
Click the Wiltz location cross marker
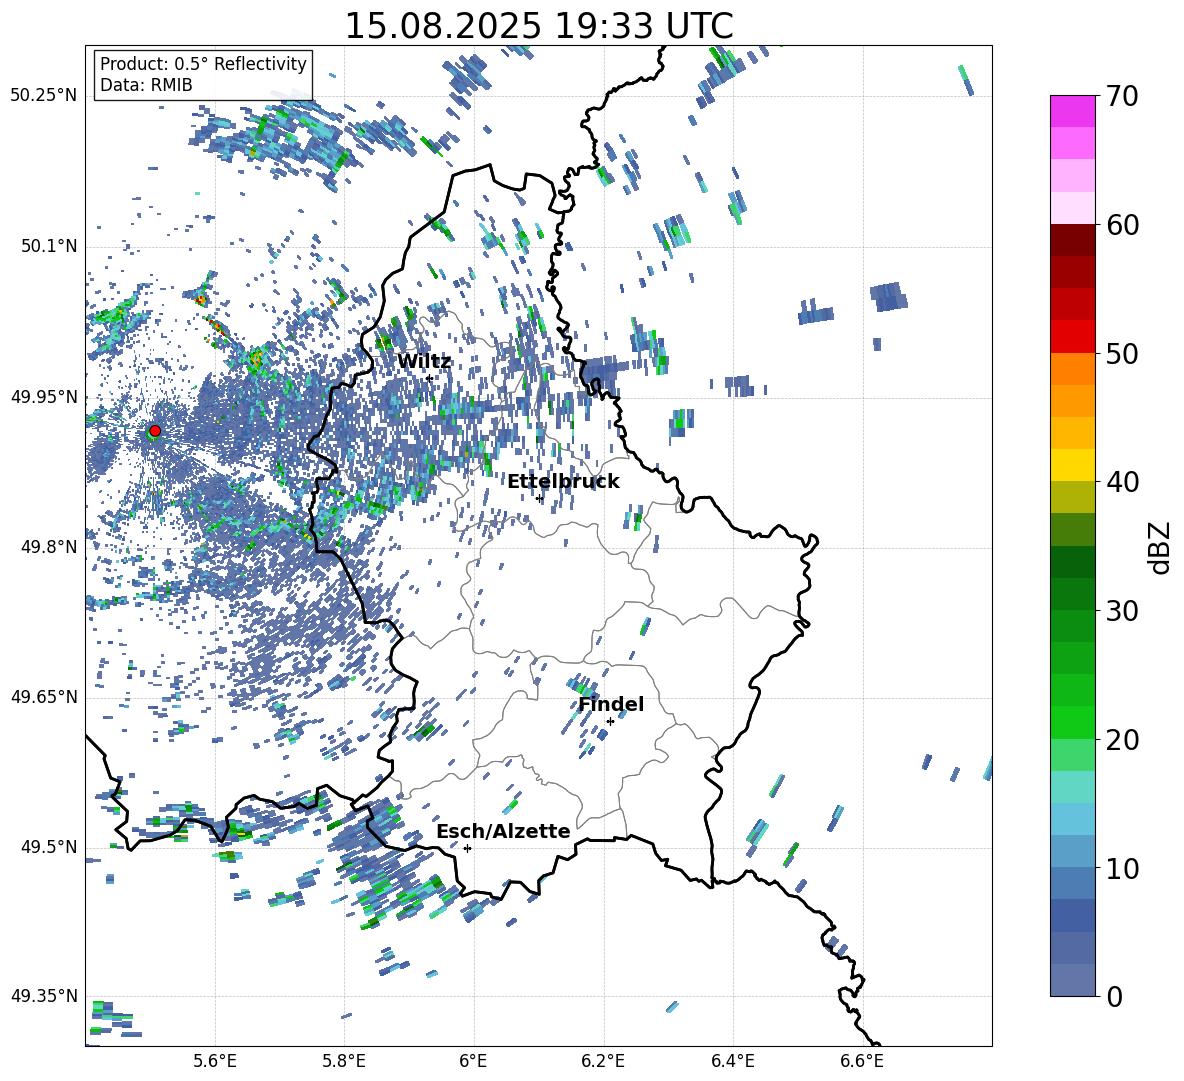click(x=430, y=378)
